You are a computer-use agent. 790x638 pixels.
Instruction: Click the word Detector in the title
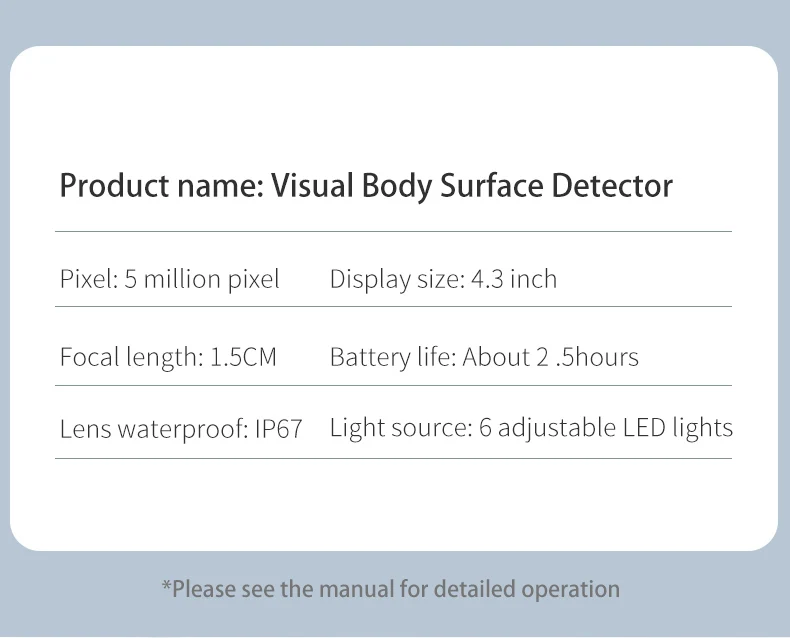[612, 185]
